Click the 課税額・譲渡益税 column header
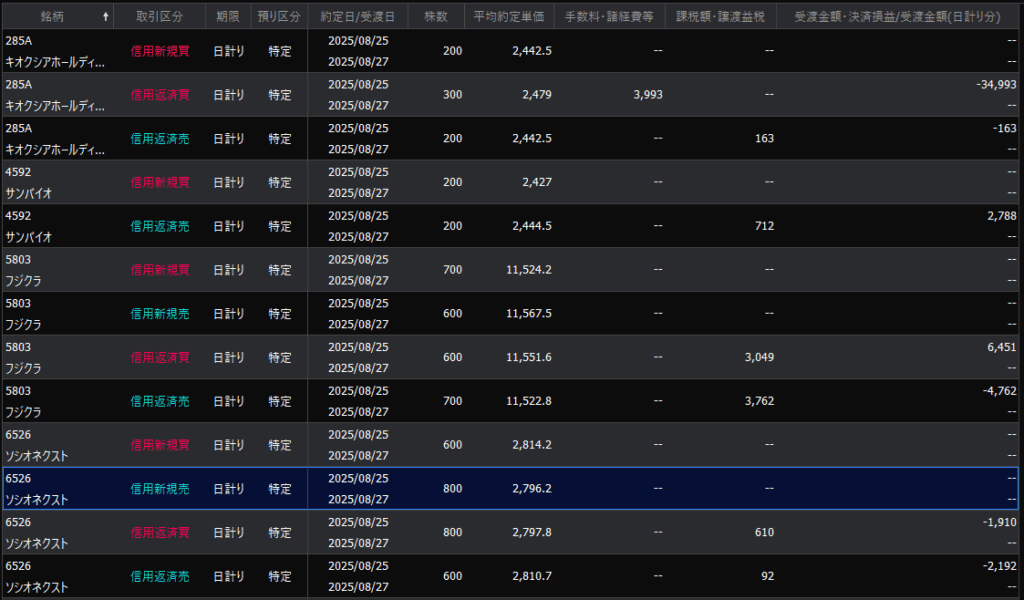 pyautogui.click(x=720, y=17)
